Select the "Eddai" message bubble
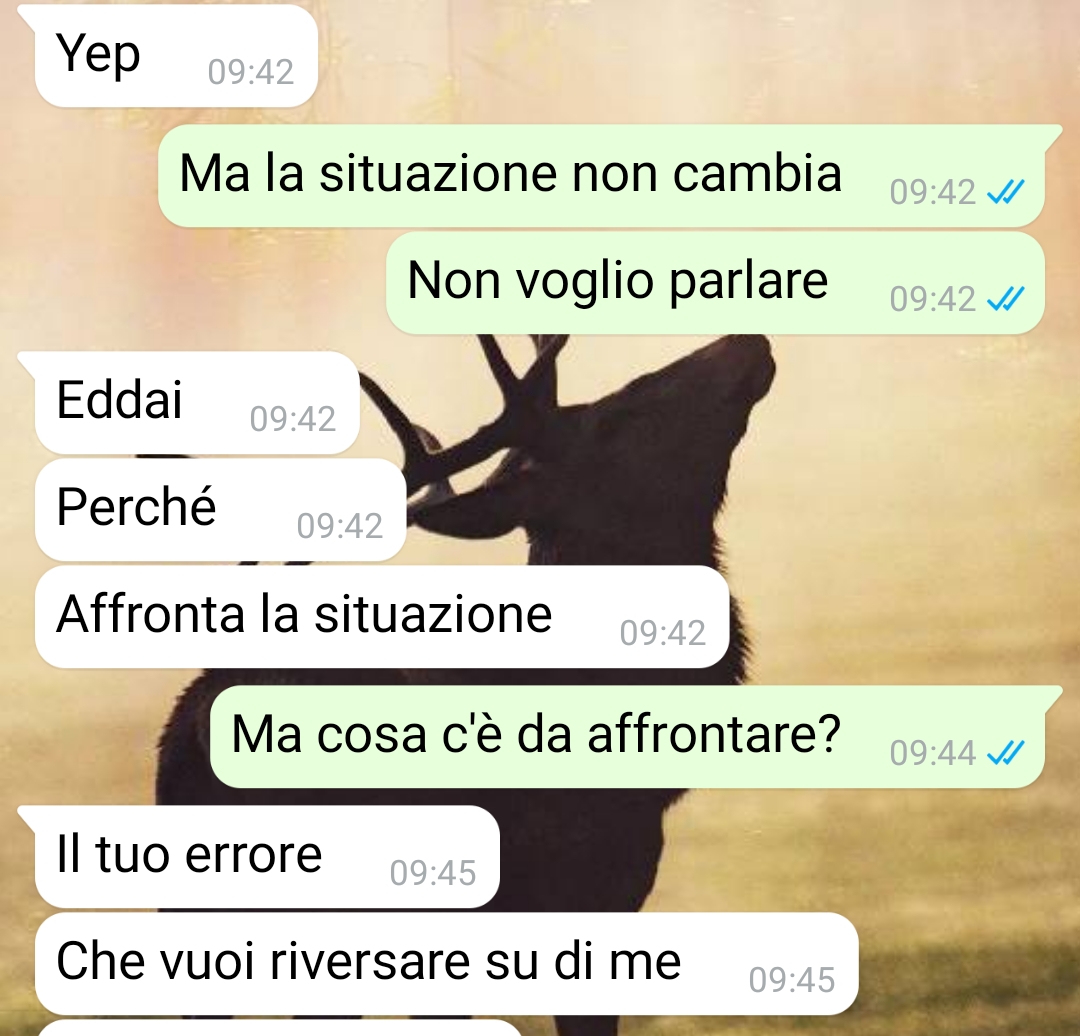The image size is (1080, 1036). point(197,402)
